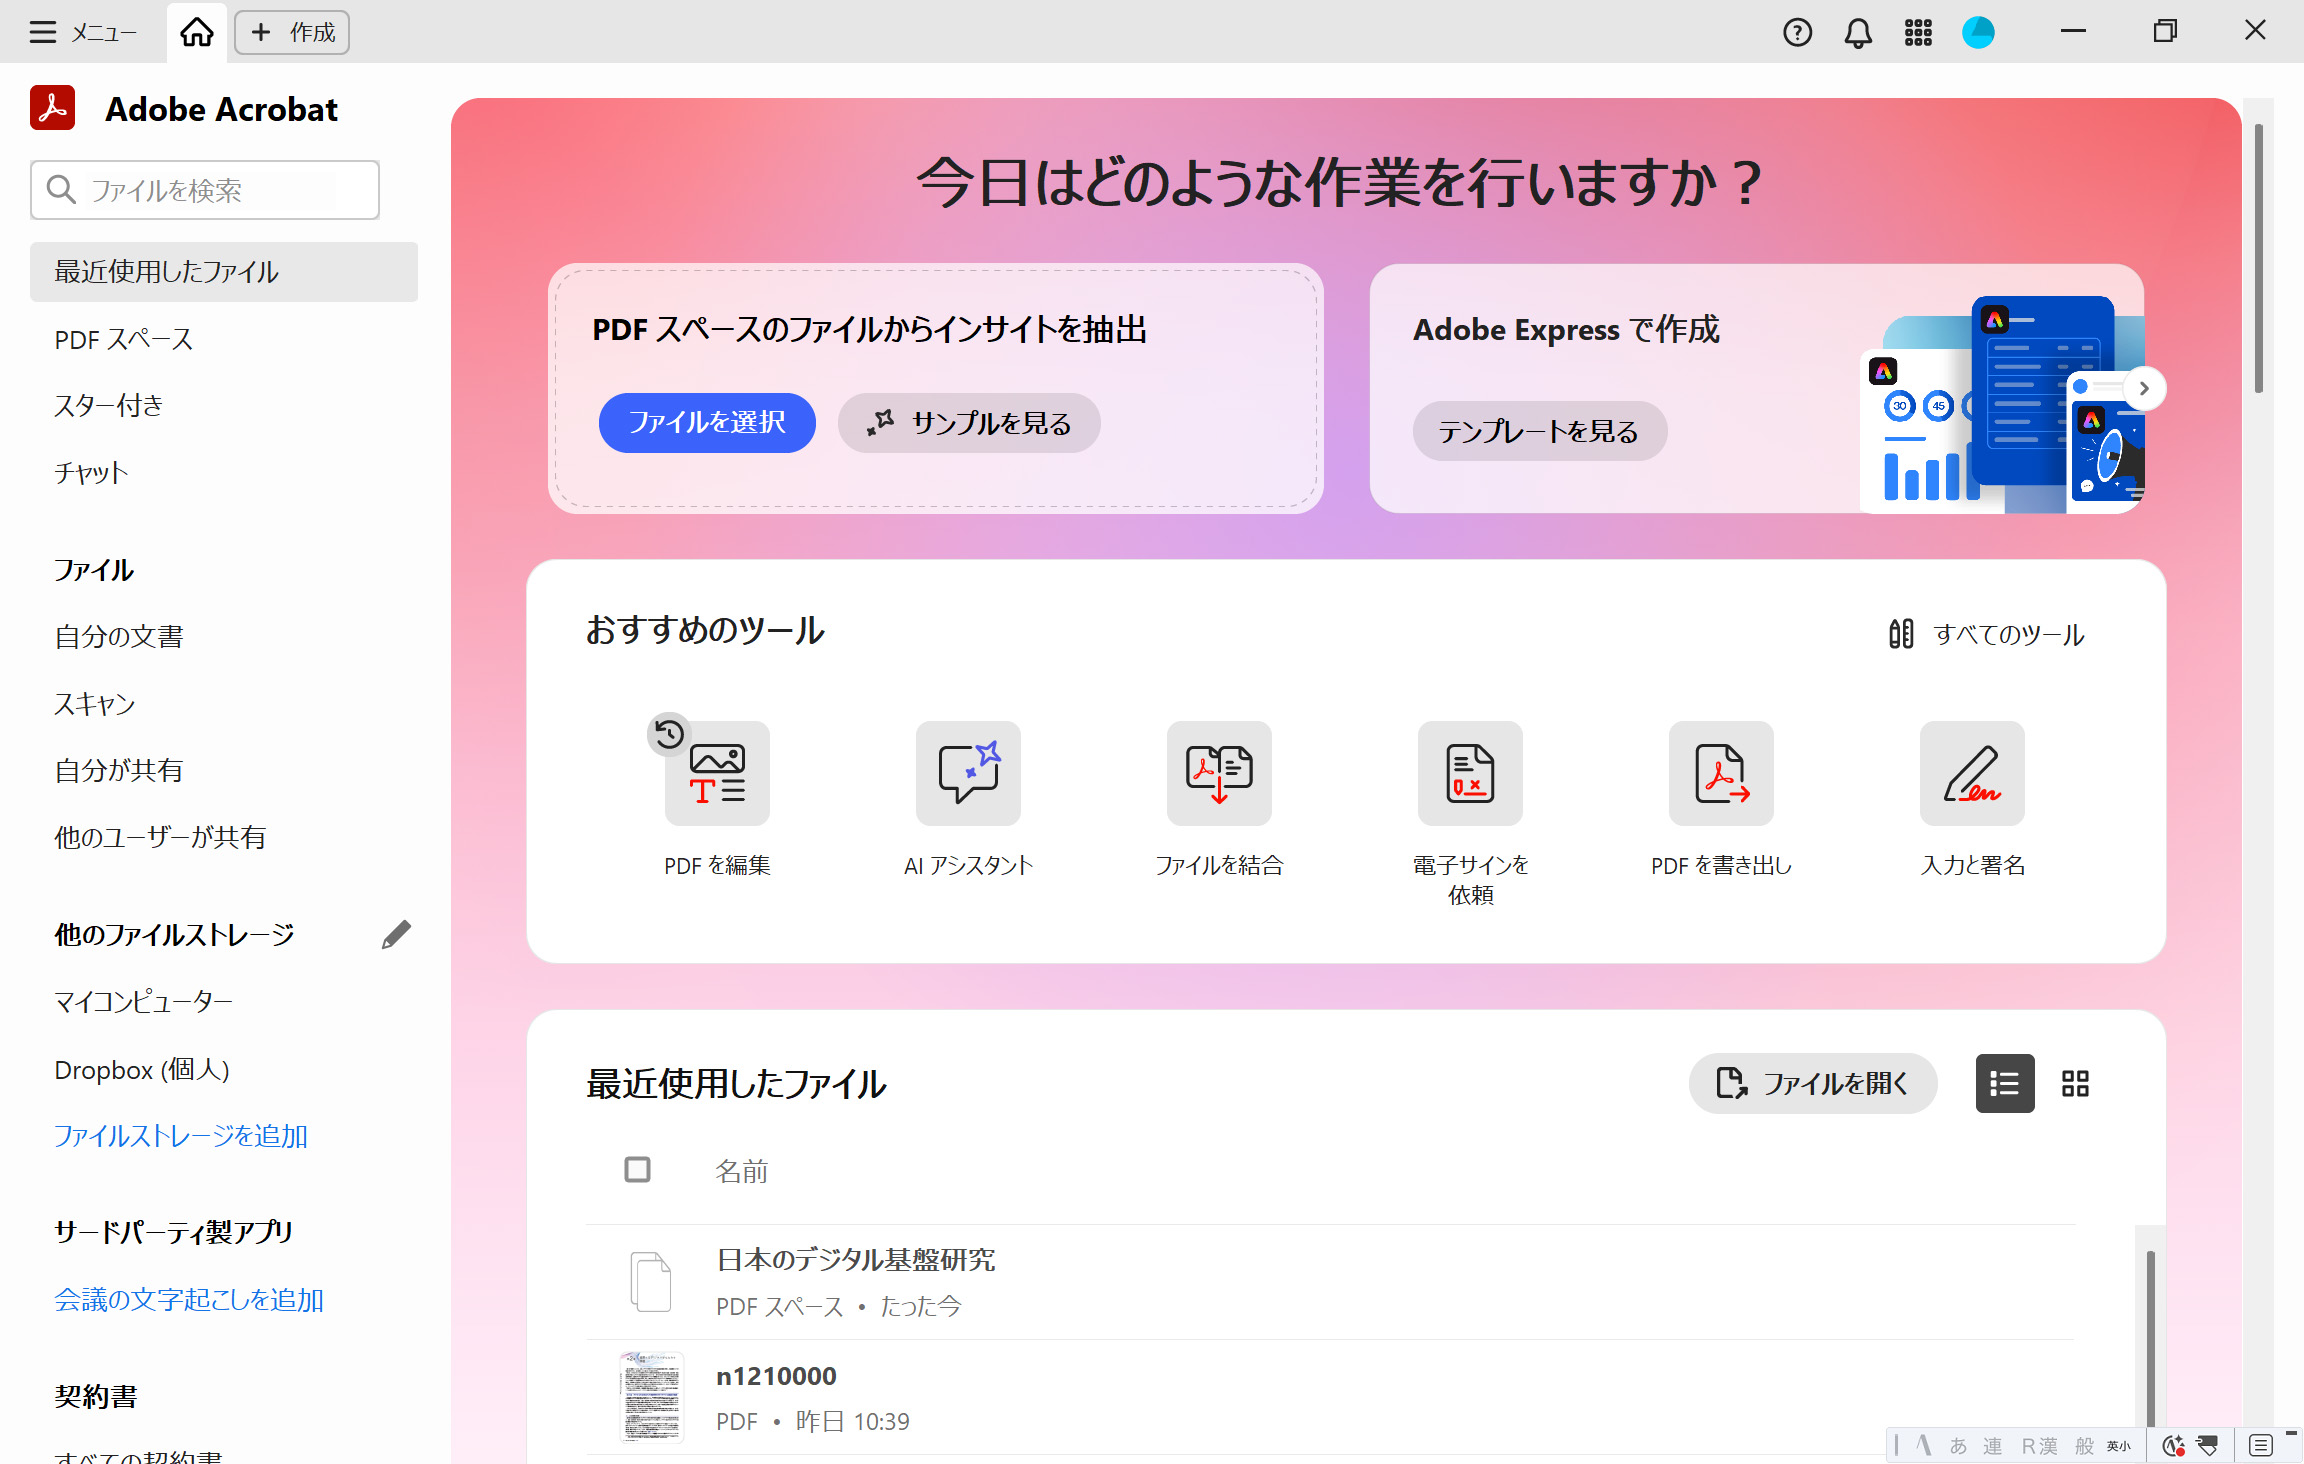Click the main page vertical scrollbar
Screen dimensions: 2304x1464
[x=2258, y=260]
